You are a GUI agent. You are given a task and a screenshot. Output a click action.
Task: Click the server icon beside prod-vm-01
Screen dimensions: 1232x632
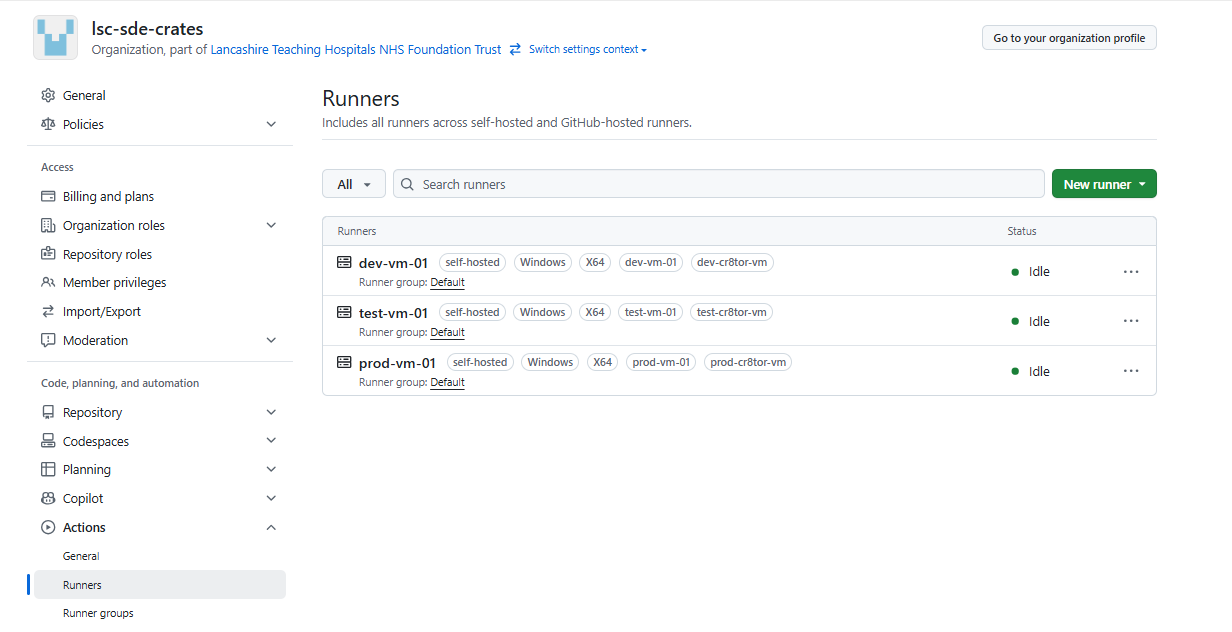(x=344, y=362)
